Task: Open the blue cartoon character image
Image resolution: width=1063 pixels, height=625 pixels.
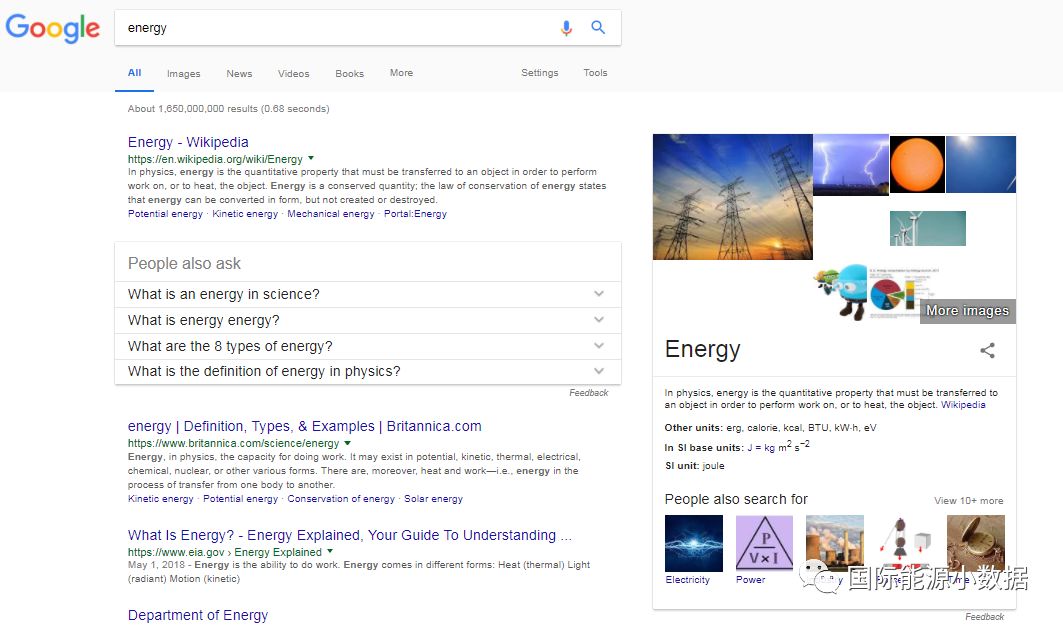Action: (841, 291)
